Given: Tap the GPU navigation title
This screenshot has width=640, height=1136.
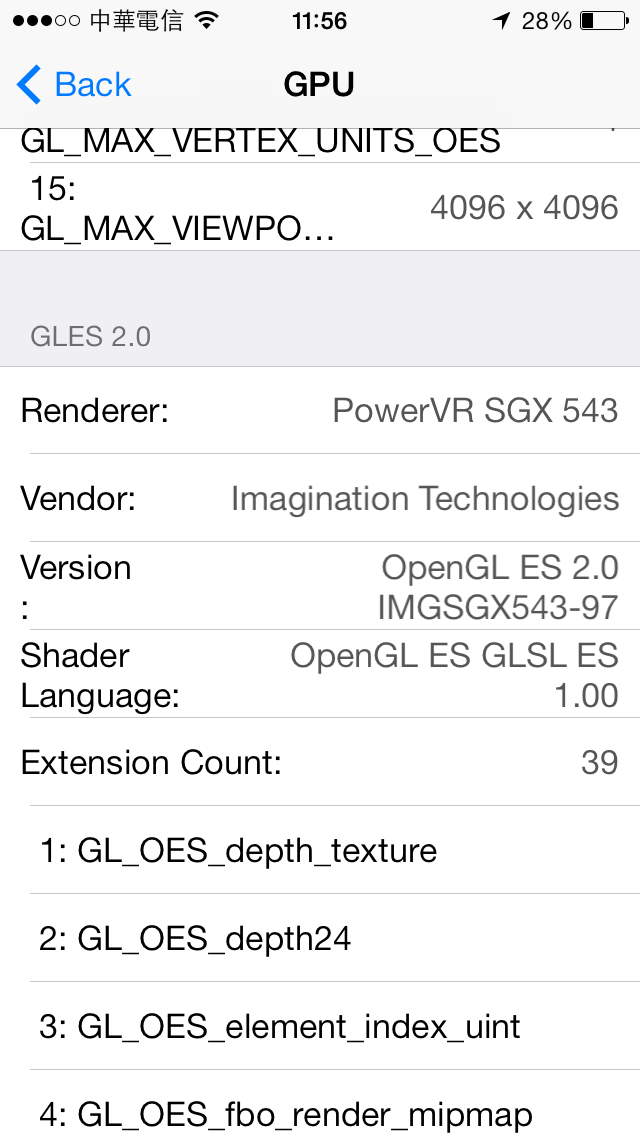Looking at the screenshot, I should pos(319,85).
